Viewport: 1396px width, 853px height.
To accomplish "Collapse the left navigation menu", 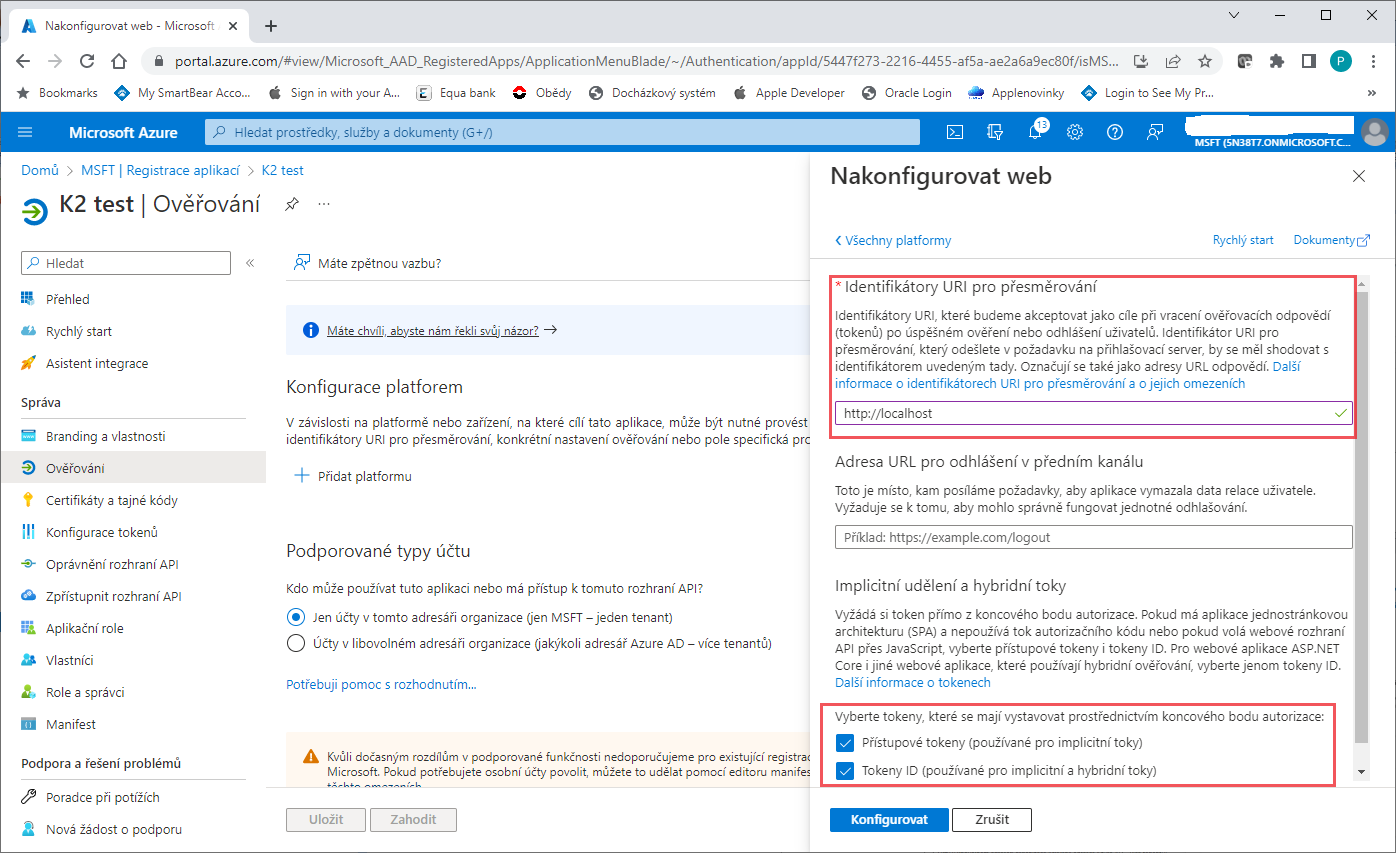I will coord(250,263).
